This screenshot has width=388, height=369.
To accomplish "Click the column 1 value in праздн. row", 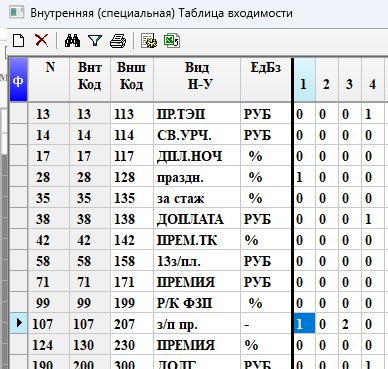I will tap(304, 177).
